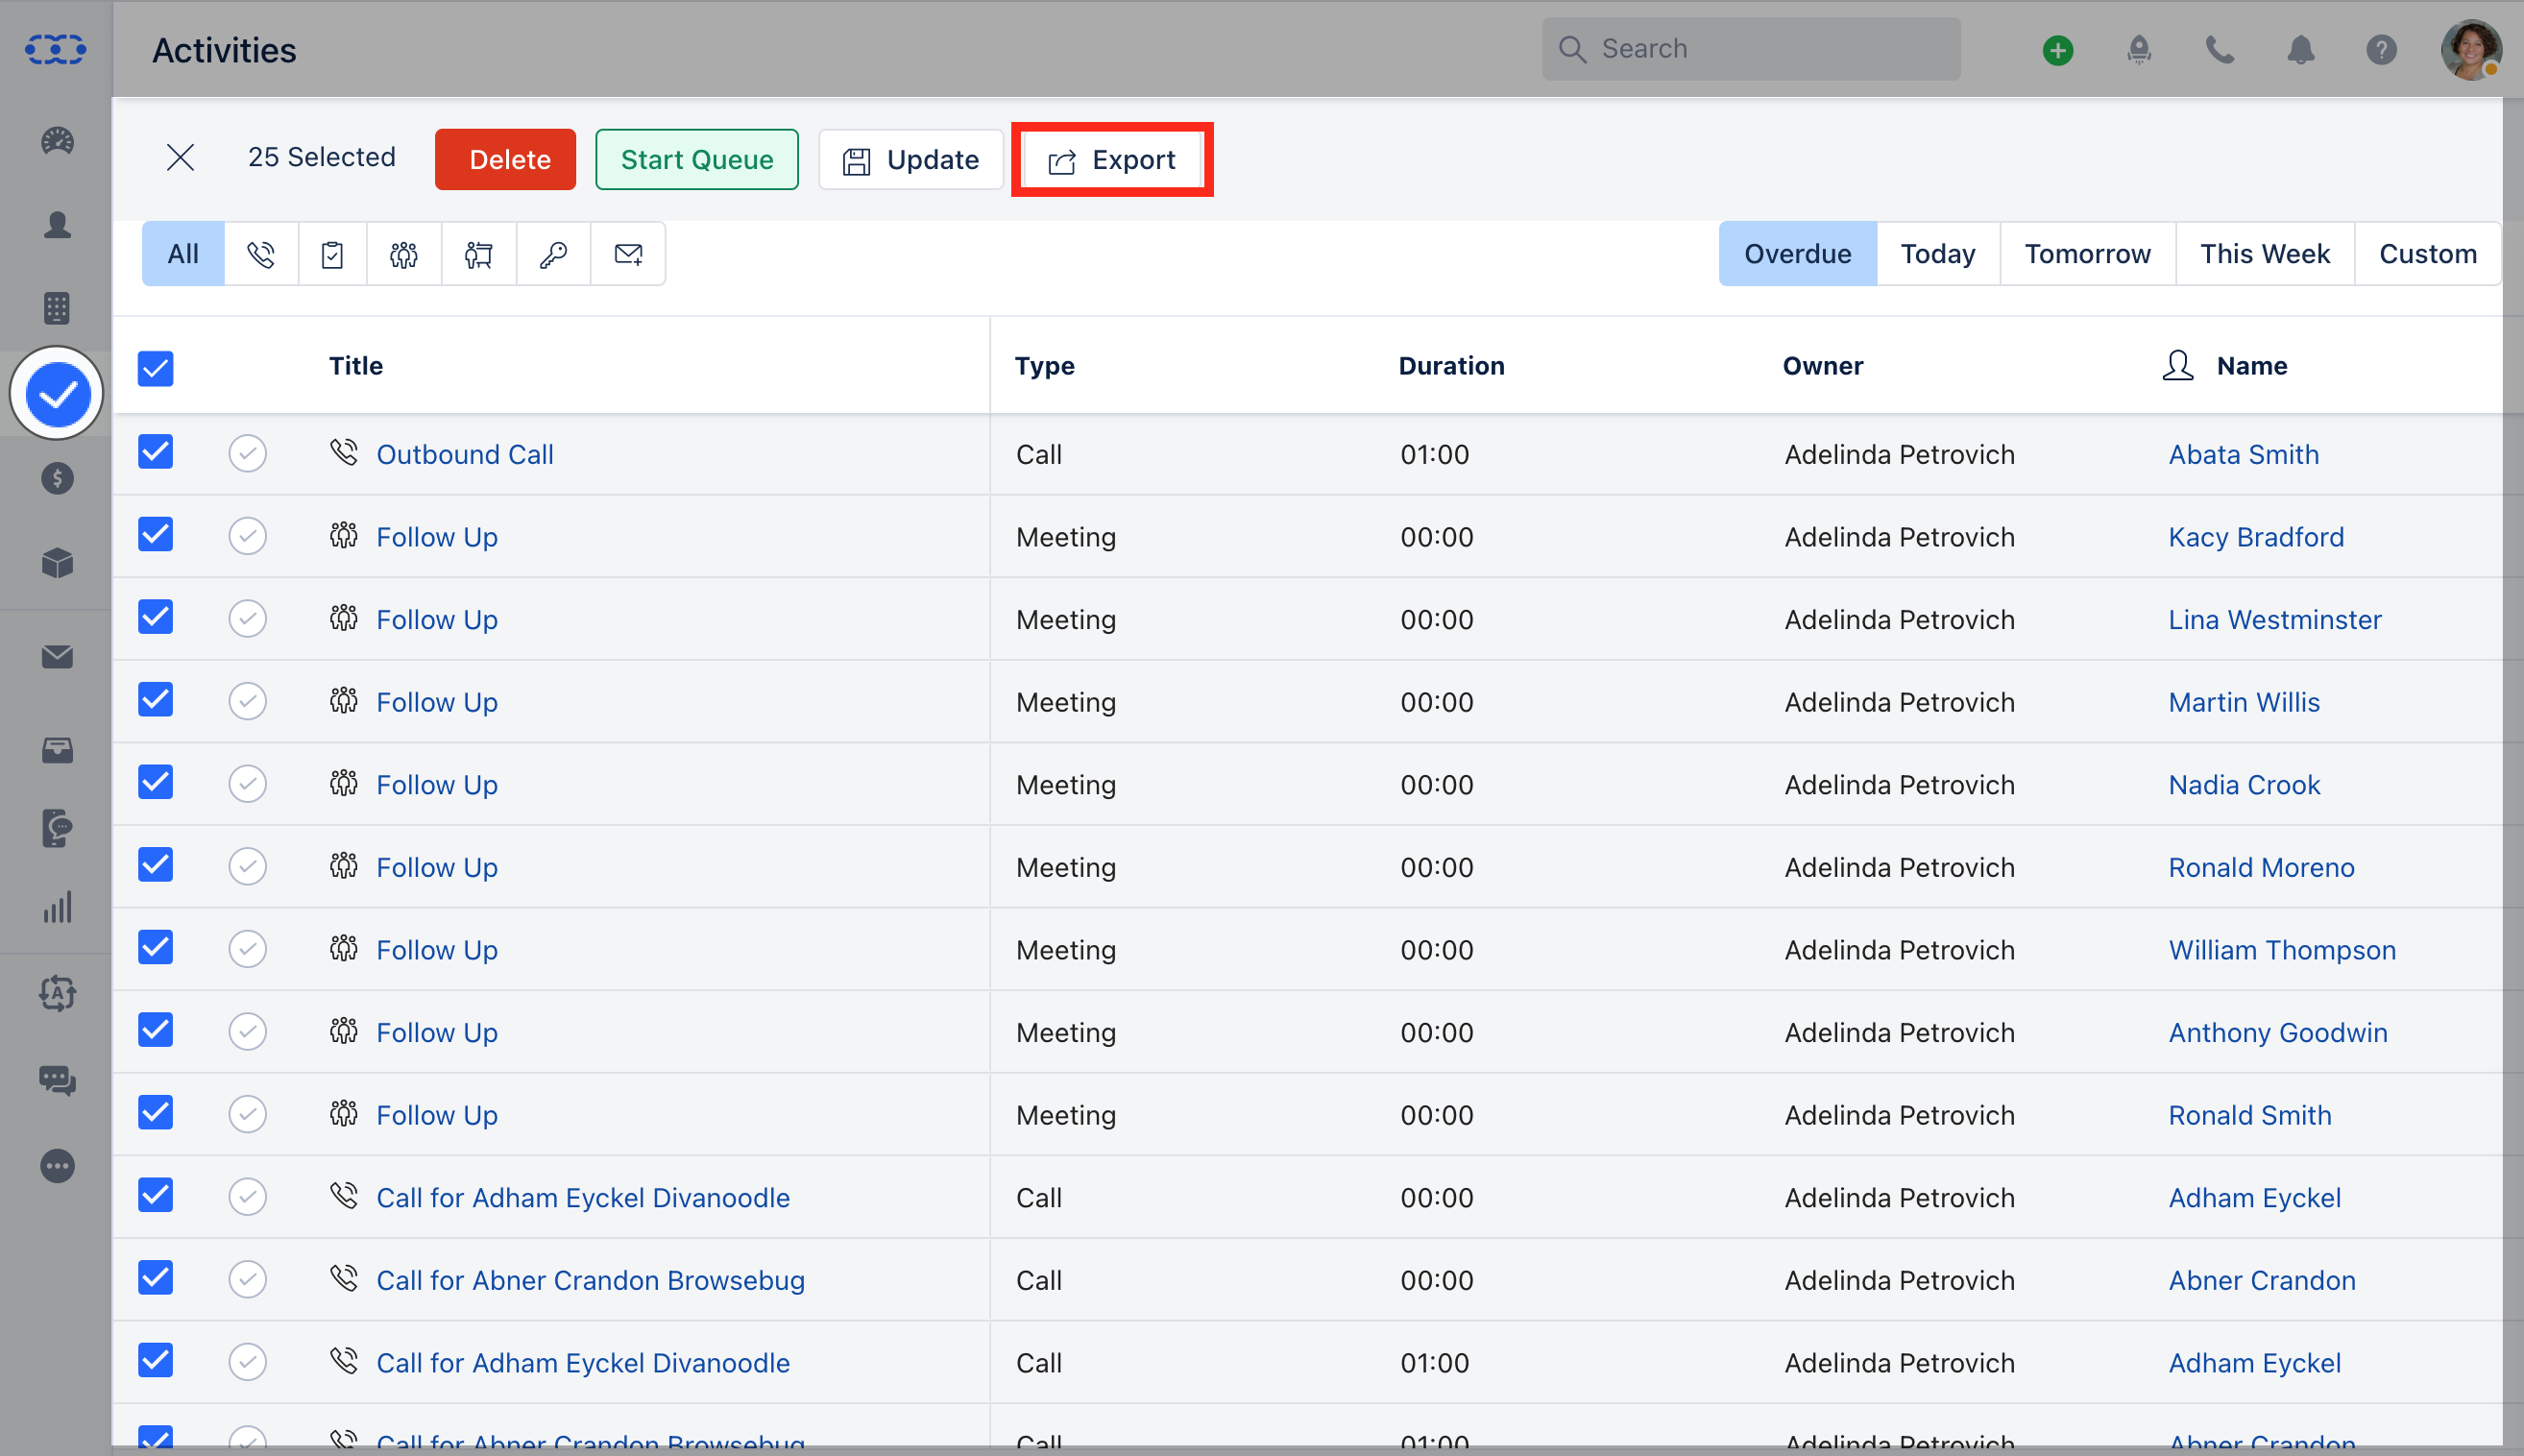The width and height of the screenshot is (2524, 1456).
Task: Click the app logo at top left
Action: (55, 49)
